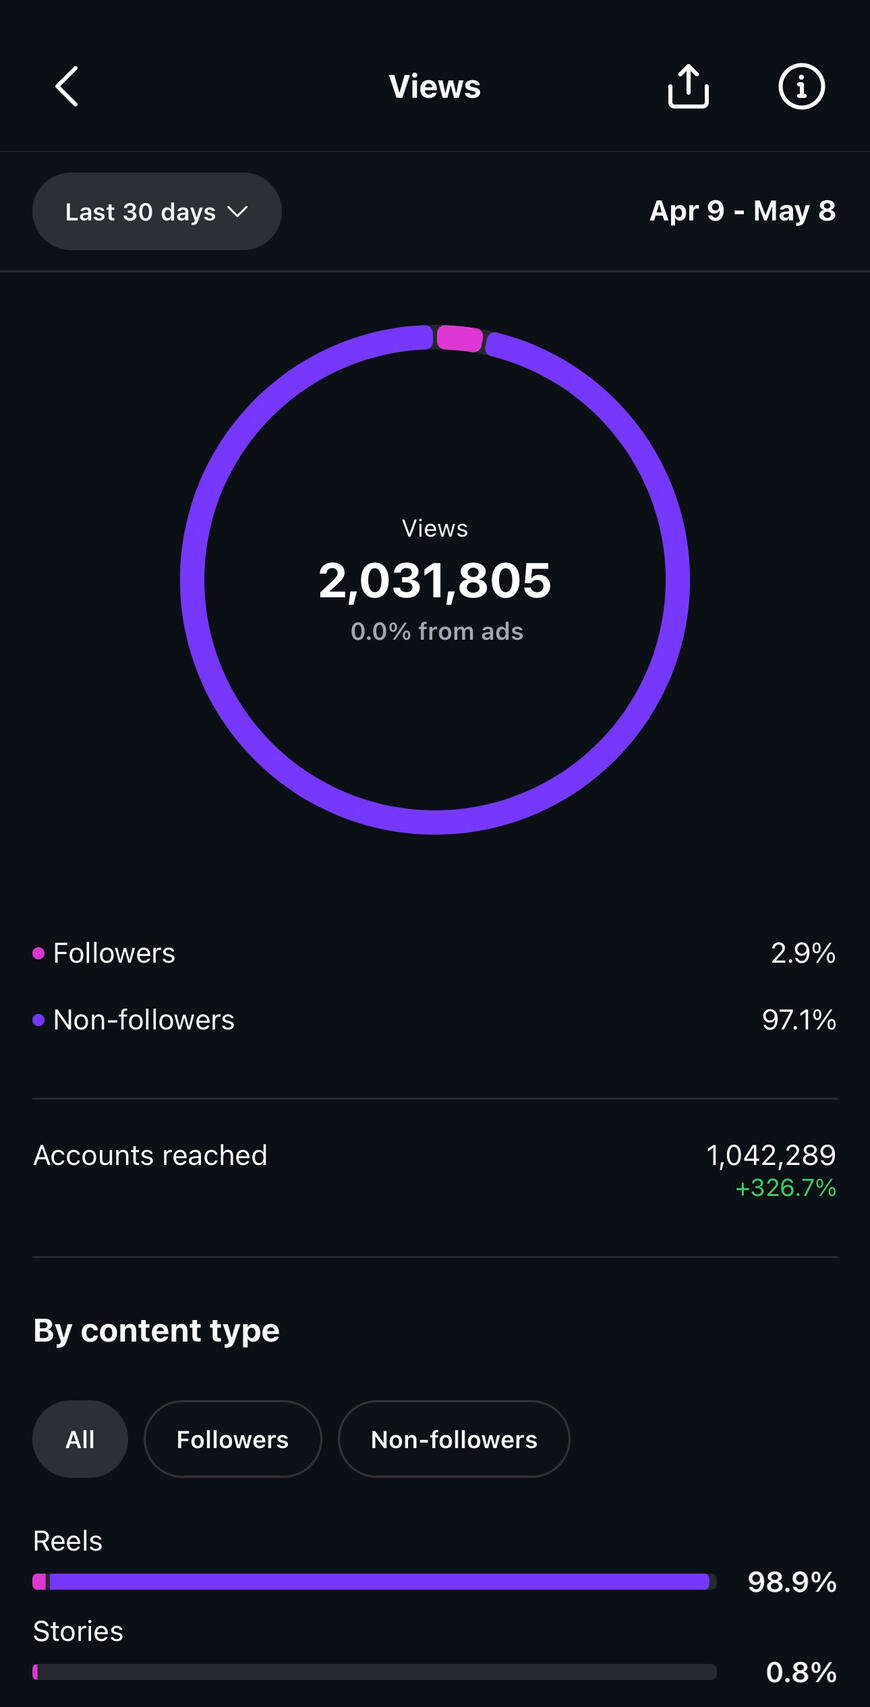The width and height of the screenshot is (870, 1707).
Task: Open the Last 30 days dropdown
Action: point(157,212)
